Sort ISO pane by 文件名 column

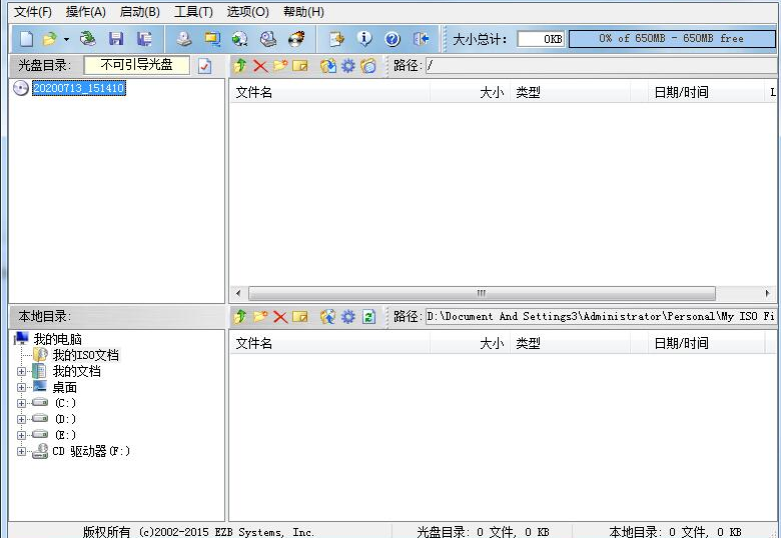pos(330,92)
